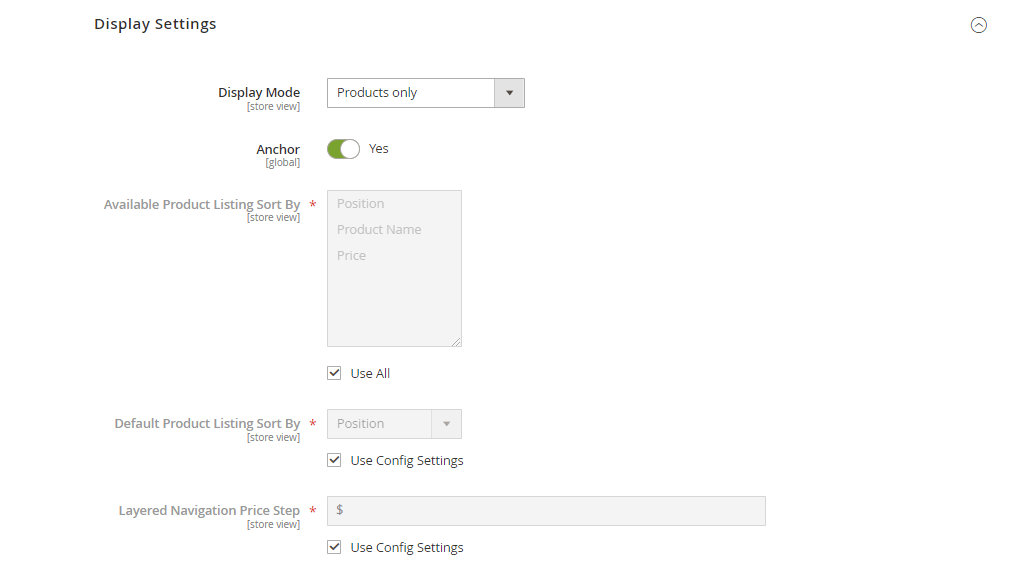This screenshot has height=576, width=1024.
Task: Uncheck the Use All checkbox
Action: pyautogui.click(x=334, y=372)
